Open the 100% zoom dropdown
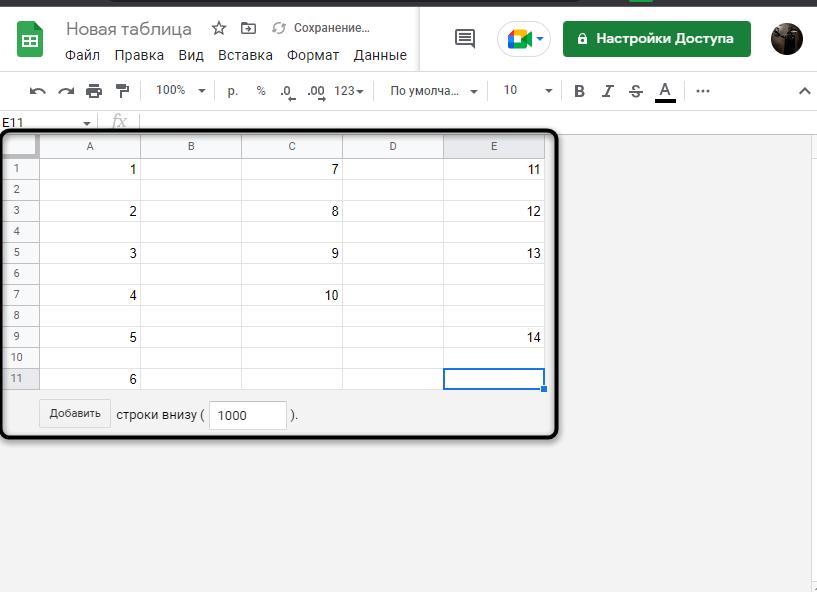The height and width of the screenshot is (592, 817). (x=180, y=91)
